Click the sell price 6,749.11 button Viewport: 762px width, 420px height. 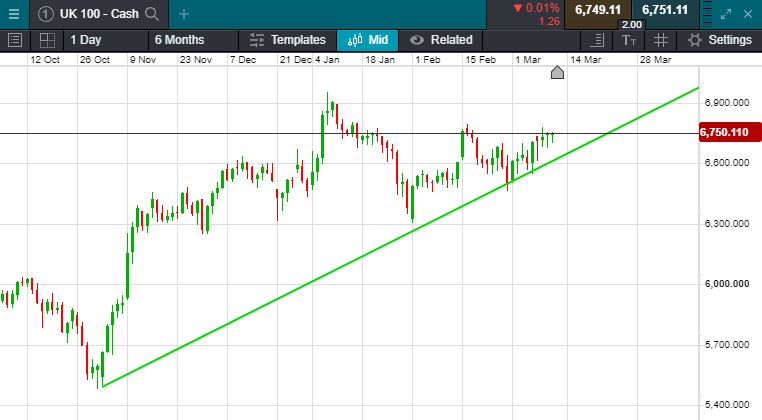[x=598, y=10]
